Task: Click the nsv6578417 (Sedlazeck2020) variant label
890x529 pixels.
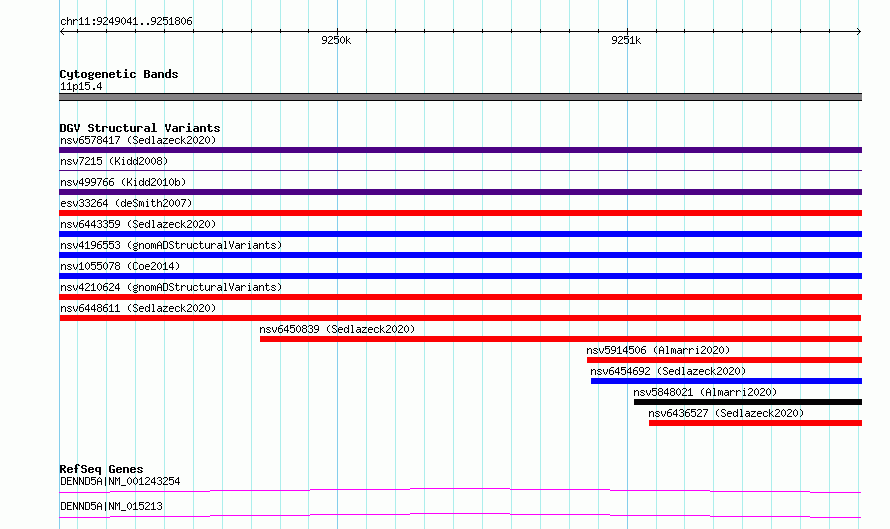Action: [138, 140]
